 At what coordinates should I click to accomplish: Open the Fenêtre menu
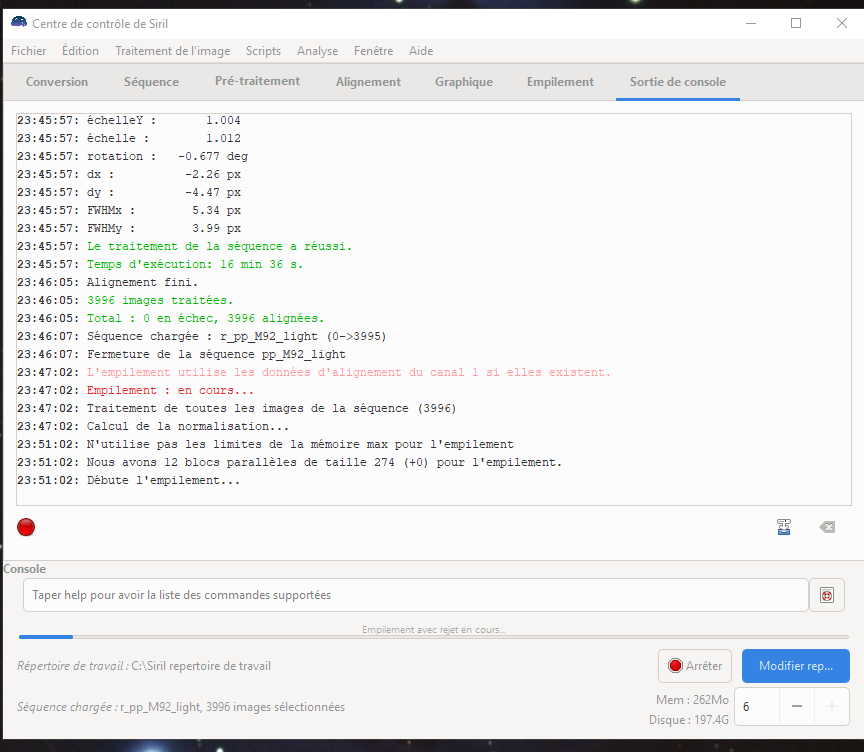(x=374, y=51)
